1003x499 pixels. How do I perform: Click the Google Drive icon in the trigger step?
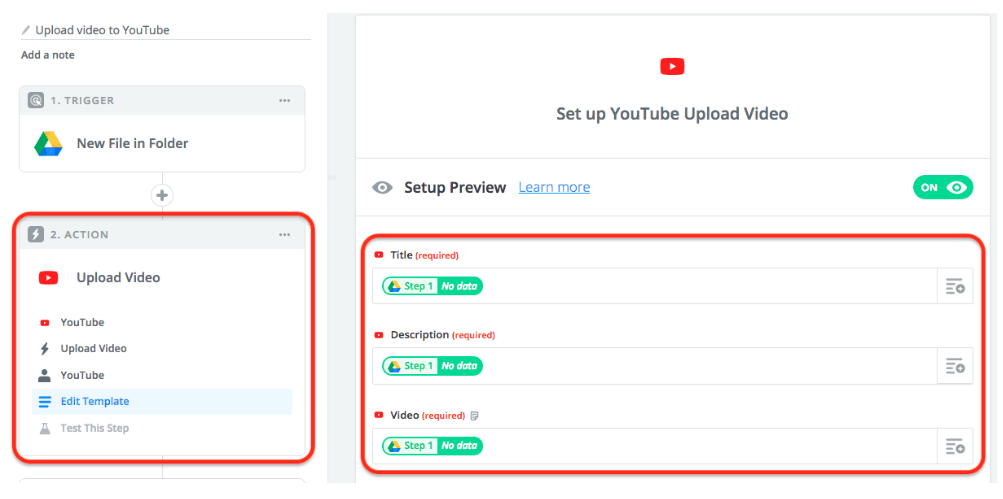(48, 143)
